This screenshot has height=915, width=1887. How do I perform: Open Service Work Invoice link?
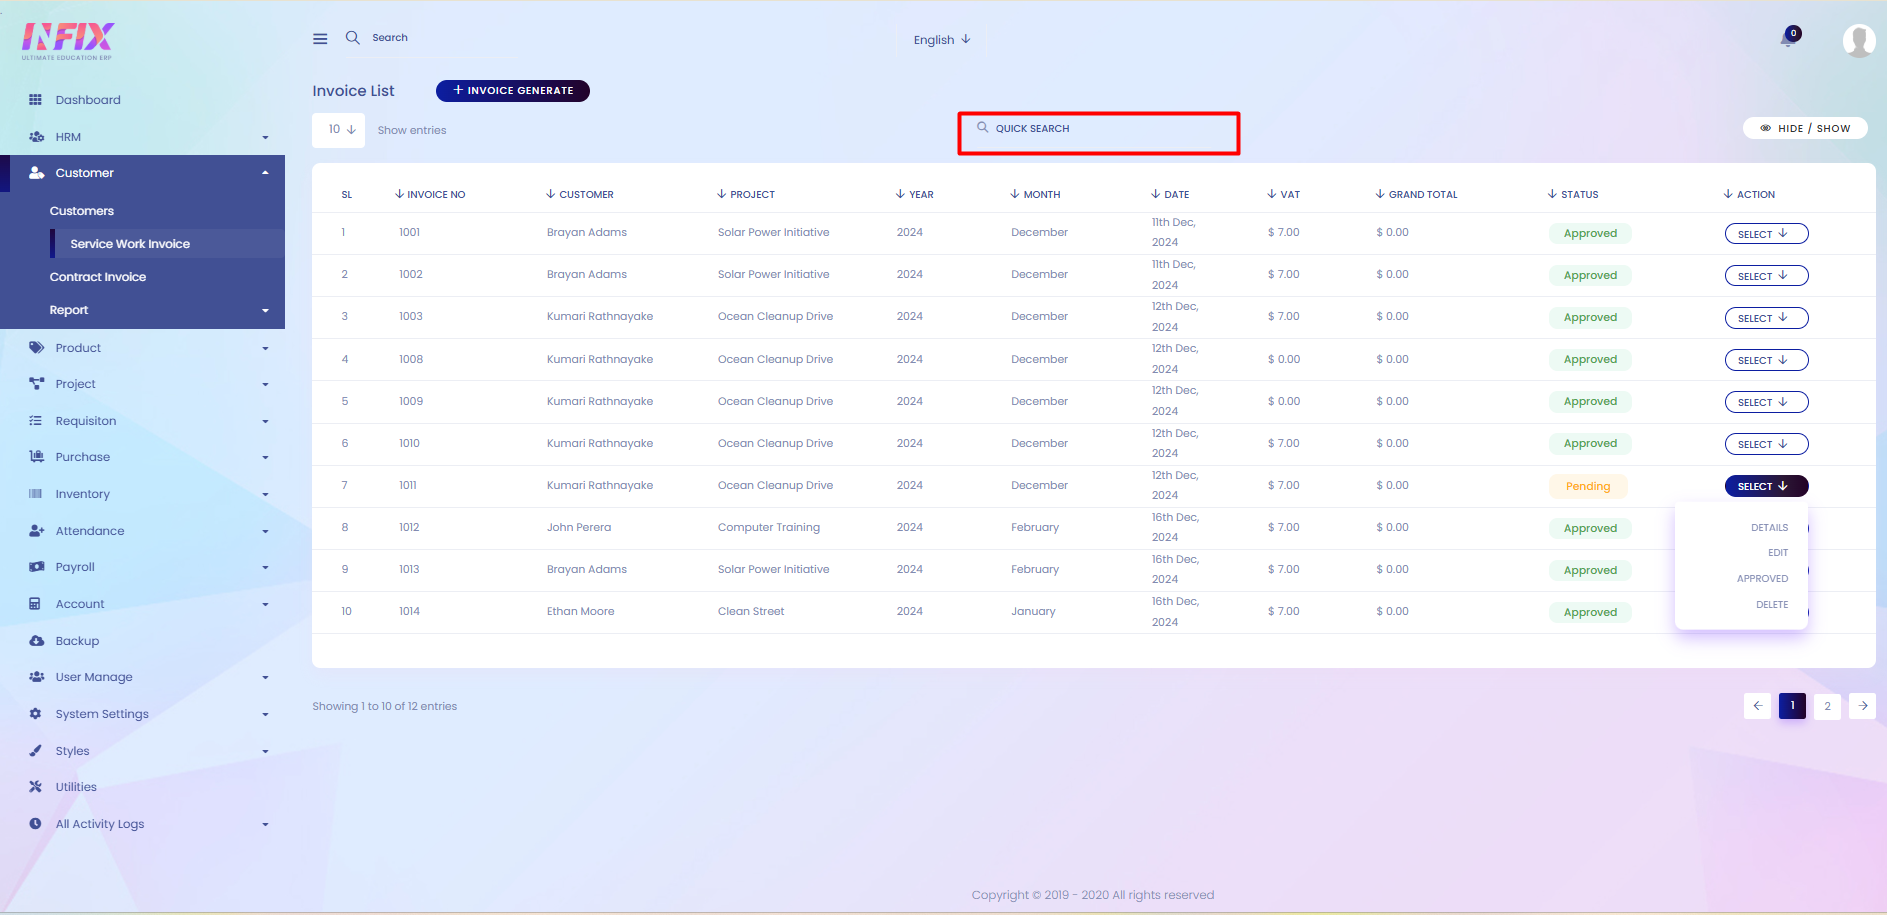pyautogui.click(x=130, y=244)
